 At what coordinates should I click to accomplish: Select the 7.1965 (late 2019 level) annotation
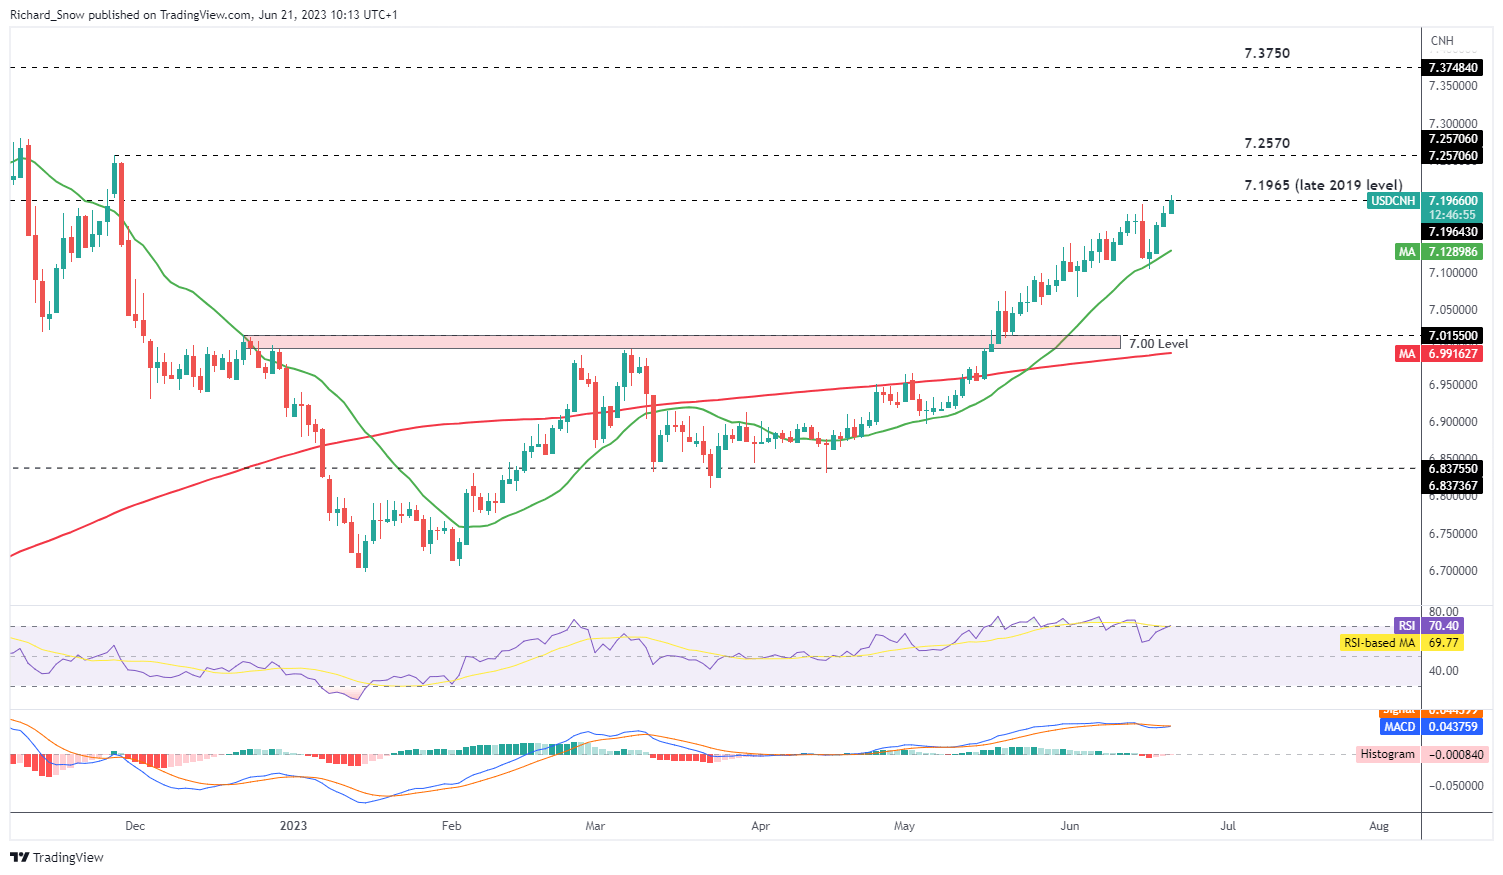[x=1323, y=185]
